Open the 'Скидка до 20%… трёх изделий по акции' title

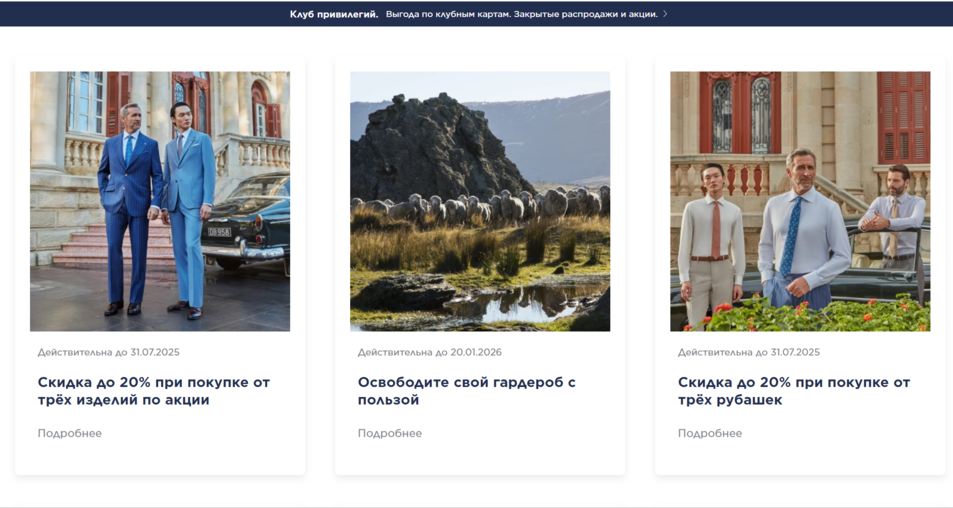[x=154, y=391]
